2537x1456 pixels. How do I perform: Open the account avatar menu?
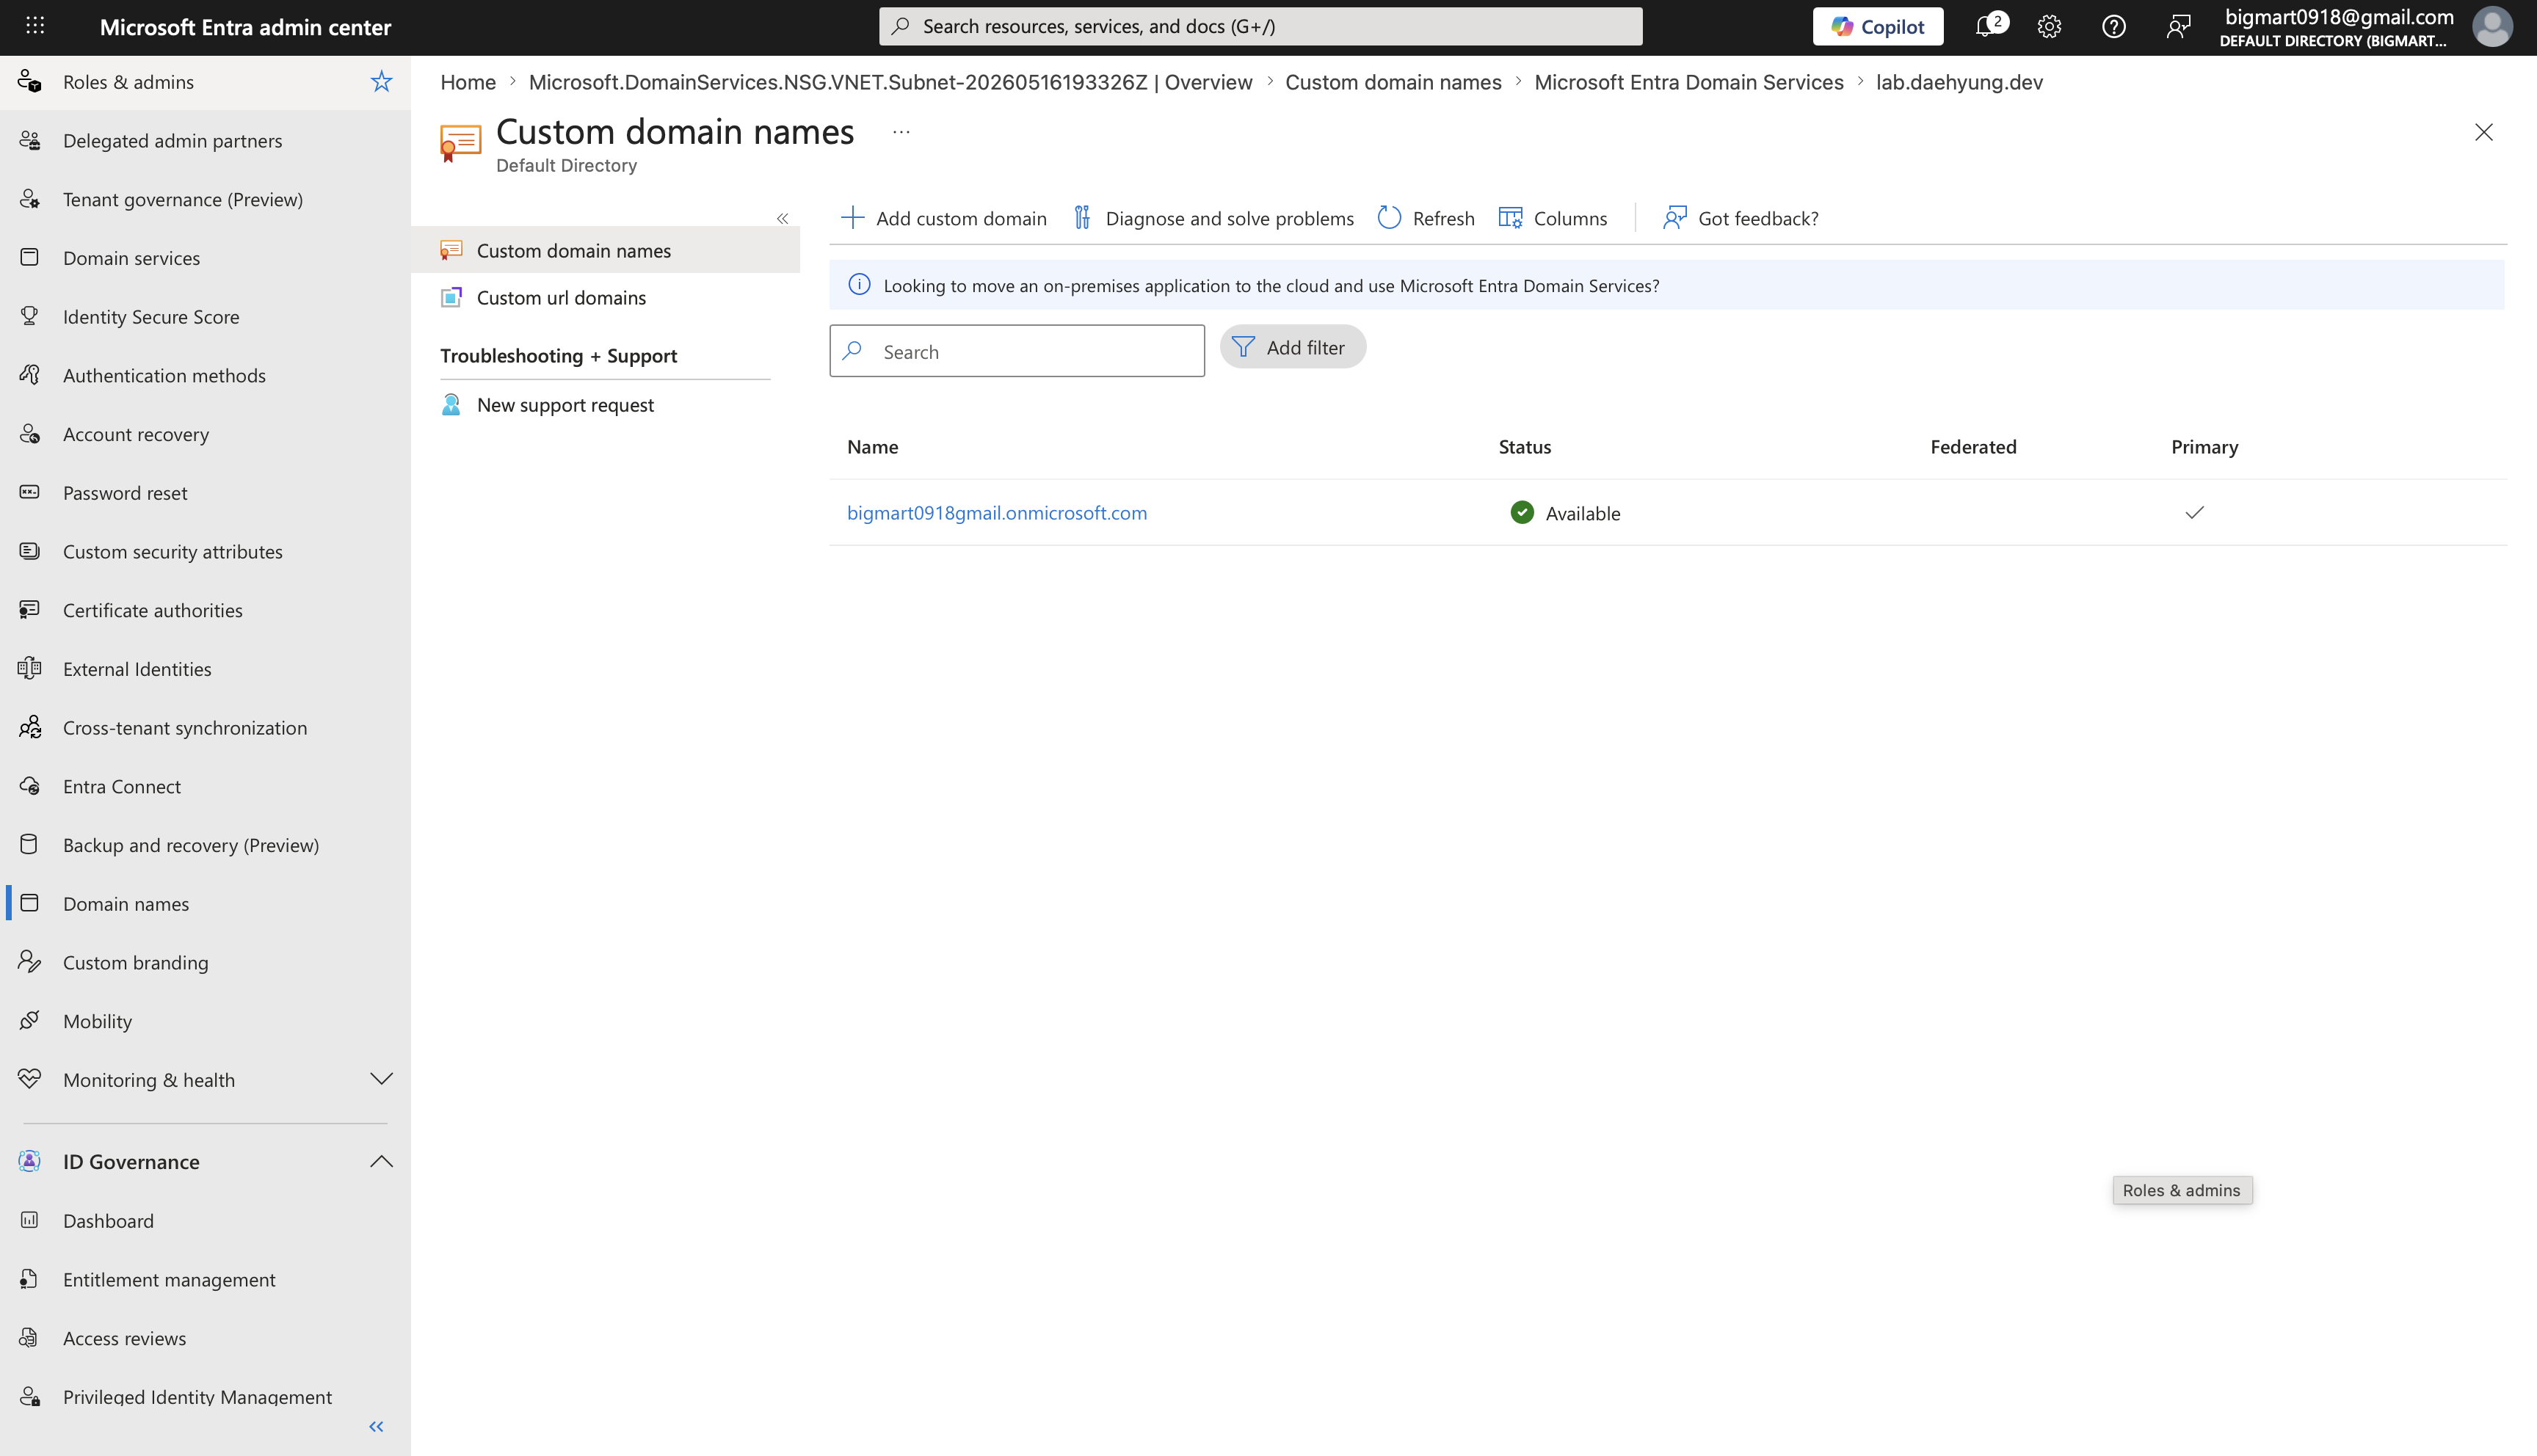pos(2491,26)
